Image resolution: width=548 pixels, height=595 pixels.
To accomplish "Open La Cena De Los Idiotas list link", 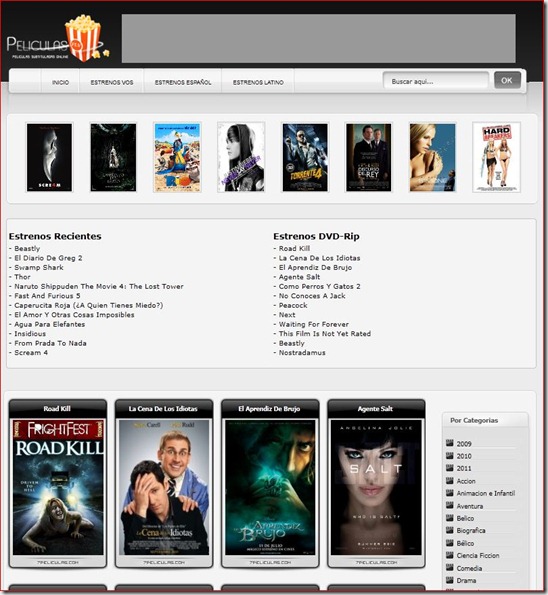I will point(319,258).
